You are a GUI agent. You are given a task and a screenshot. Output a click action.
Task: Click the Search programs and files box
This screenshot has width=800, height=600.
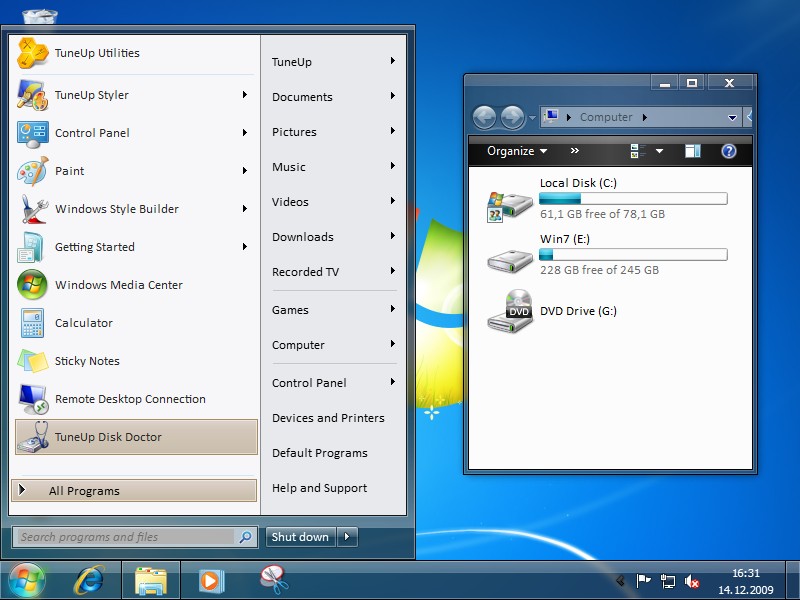pyautogui.click(x=127, y=537)
